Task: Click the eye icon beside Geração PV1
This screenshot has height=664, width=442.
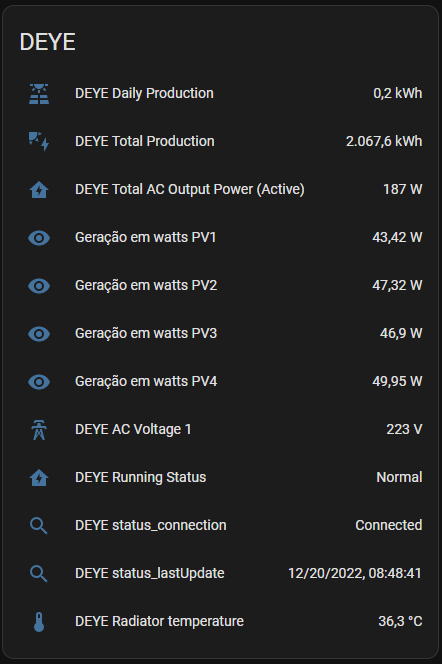Action: (x=39, y=238)
